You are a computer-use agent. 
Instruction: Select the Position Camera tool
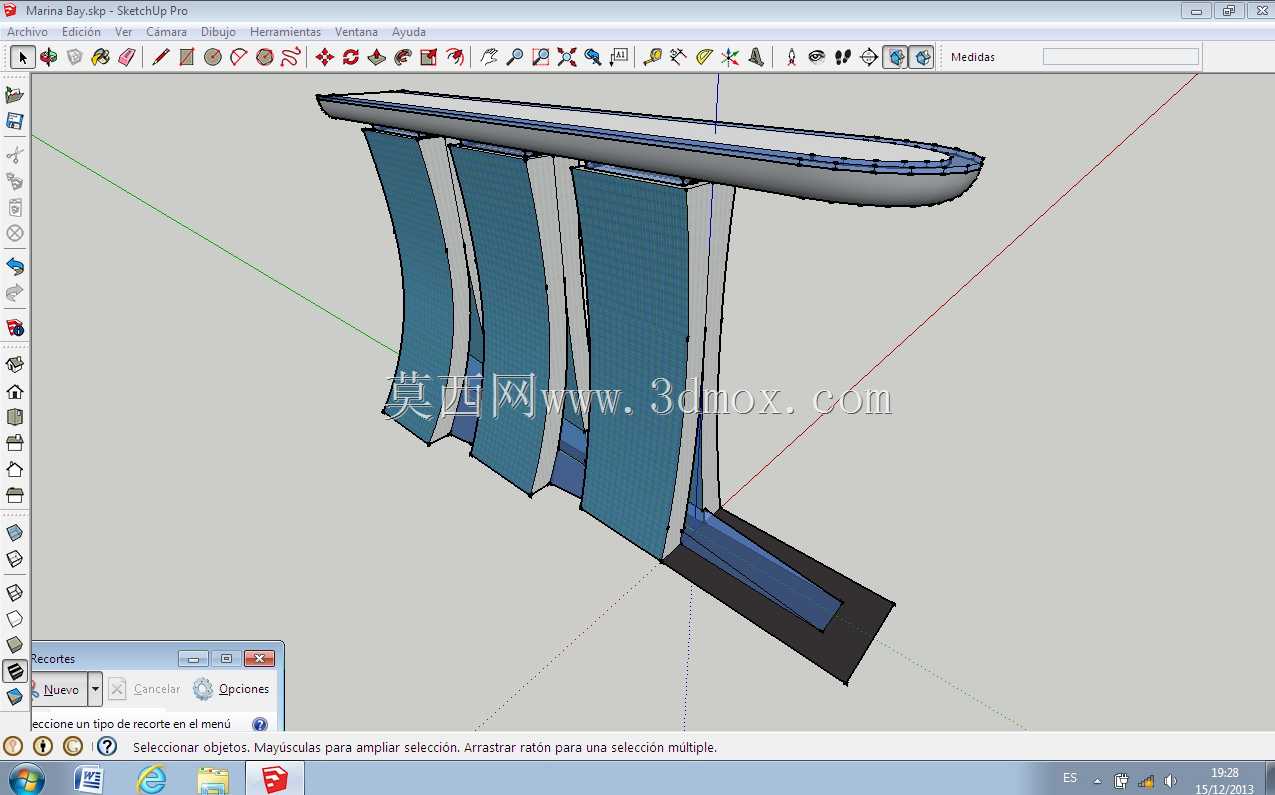pos(791,57)
